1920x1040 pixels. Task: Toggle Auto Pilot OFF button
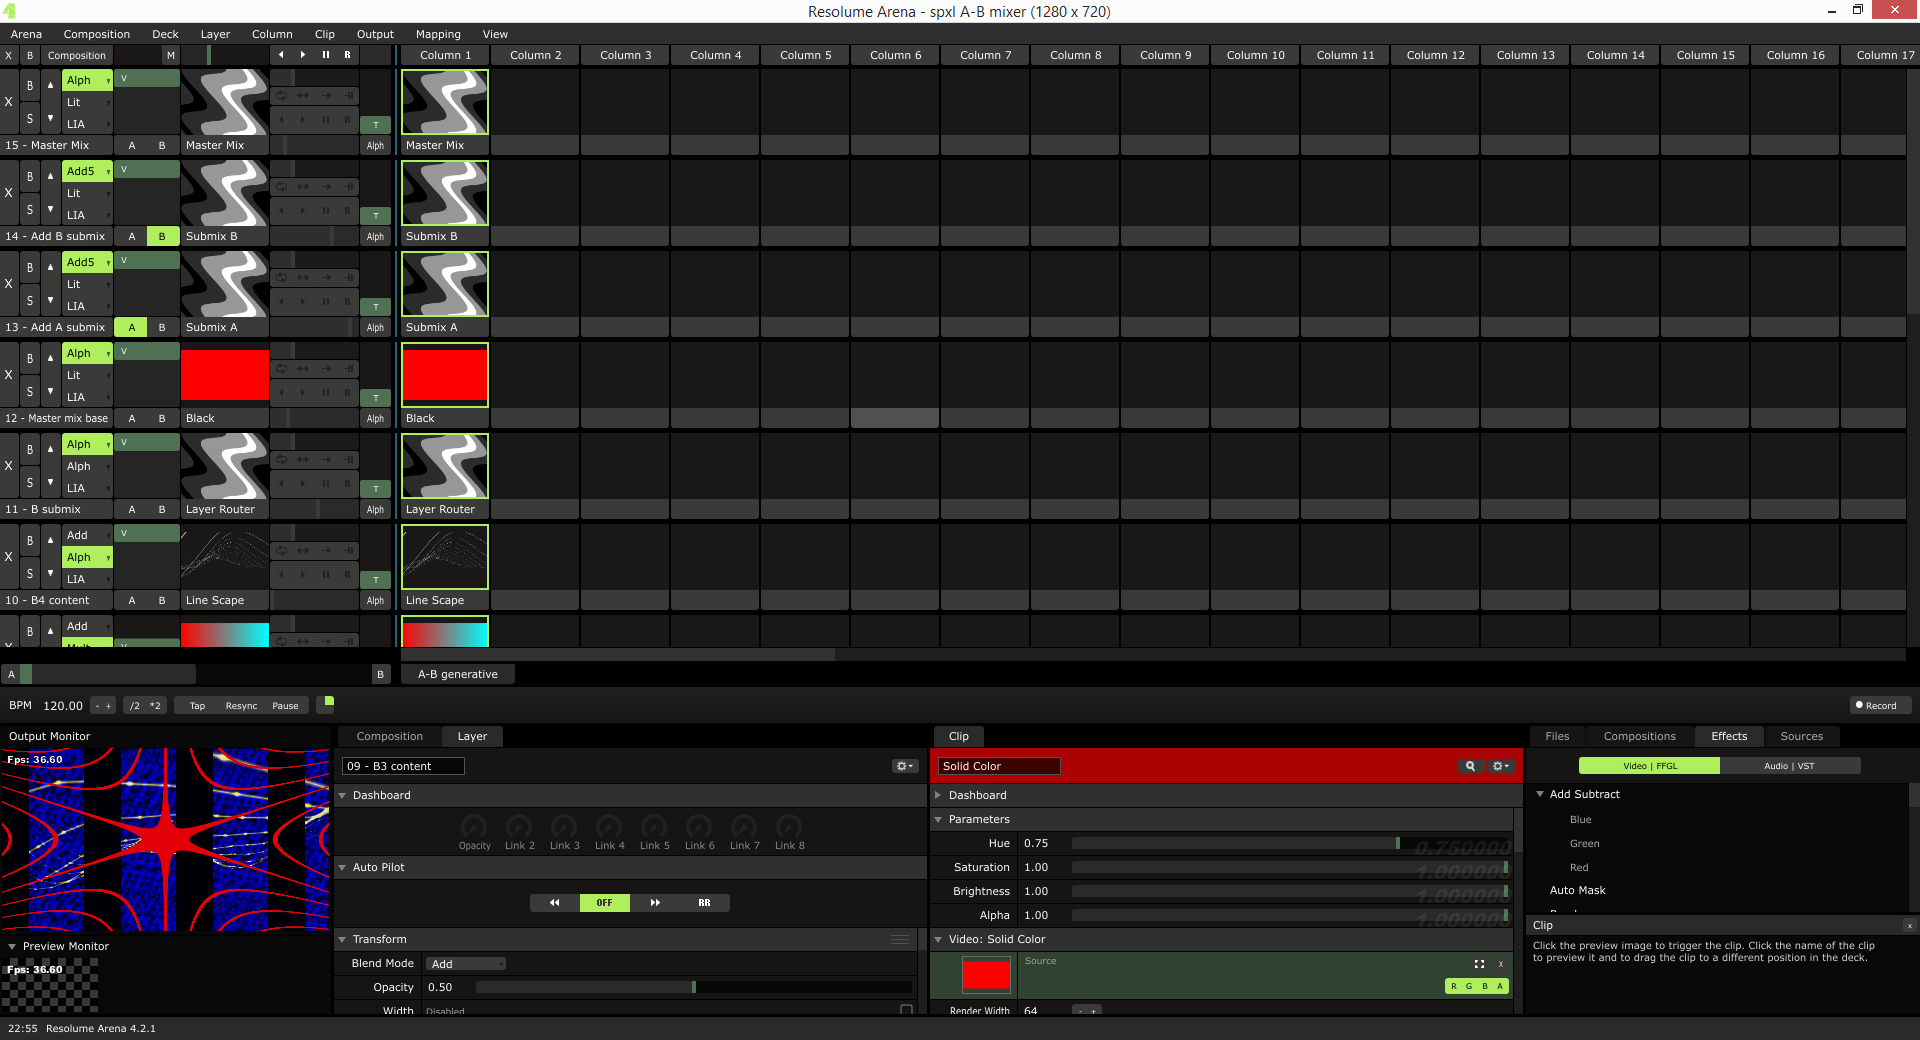(x=604, y=903)
